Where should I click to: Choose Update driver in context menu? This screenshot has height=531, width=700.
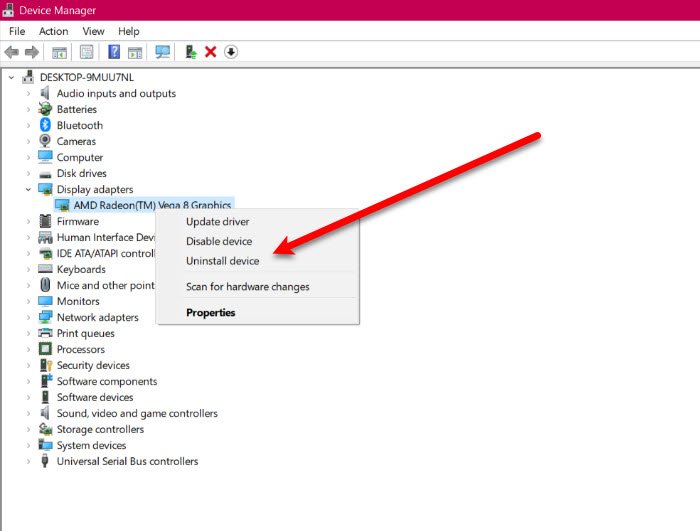point(217,221)
